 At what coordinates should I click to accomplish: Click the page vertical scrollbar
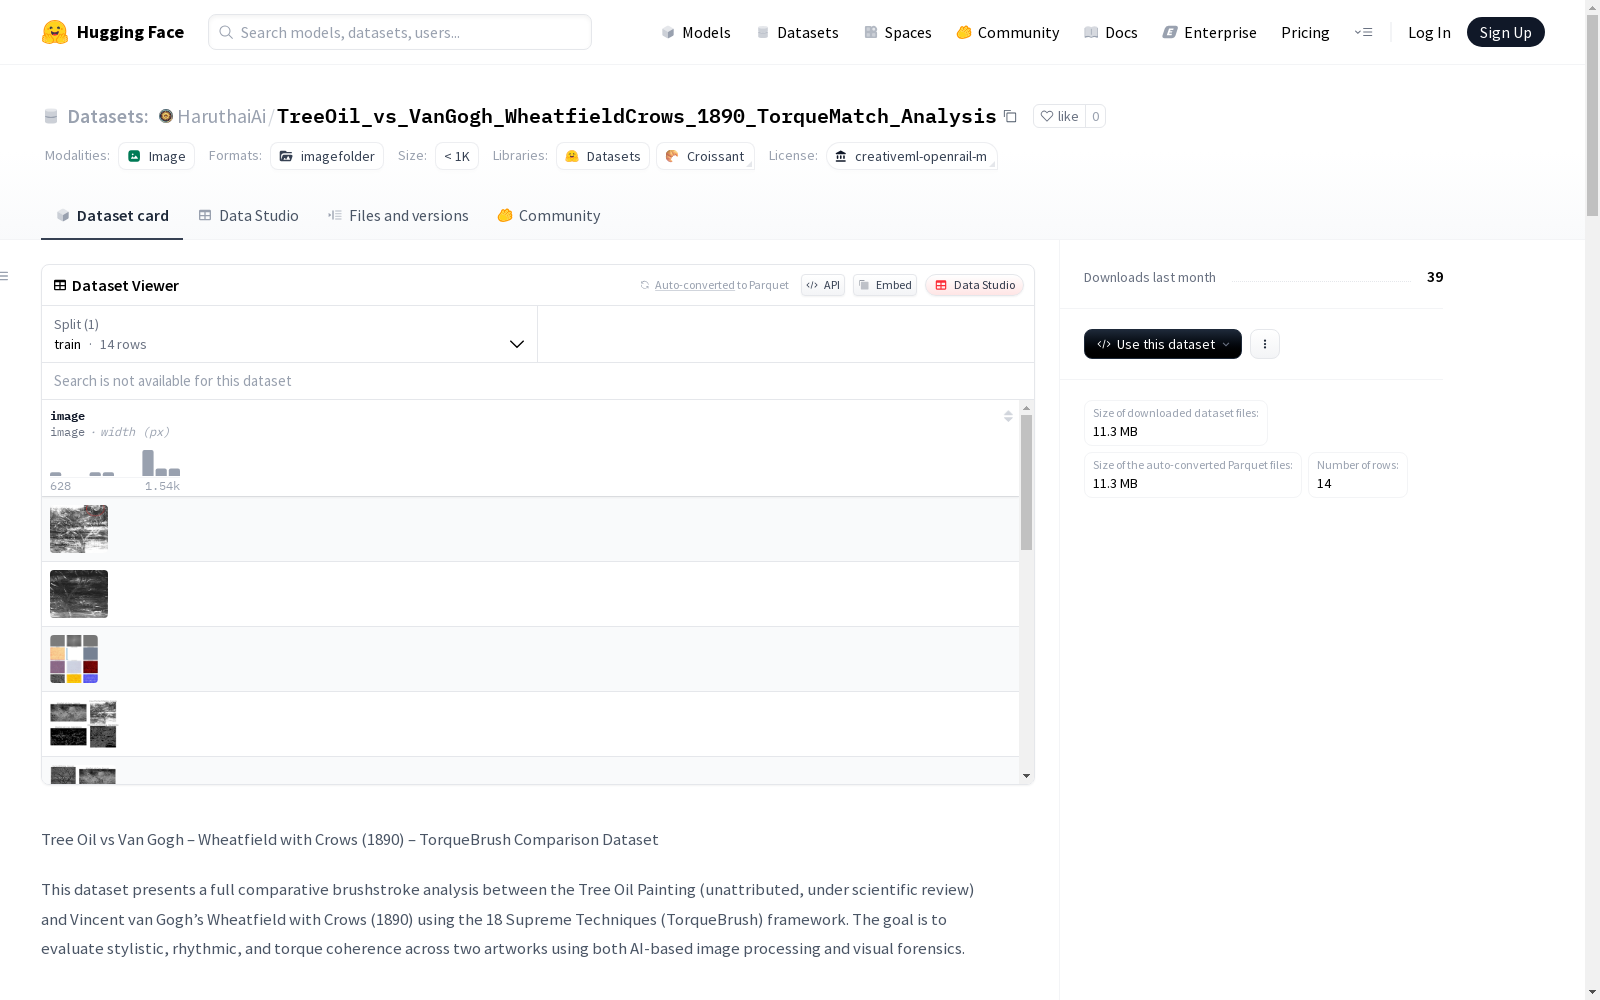(x=1592, y=115)
